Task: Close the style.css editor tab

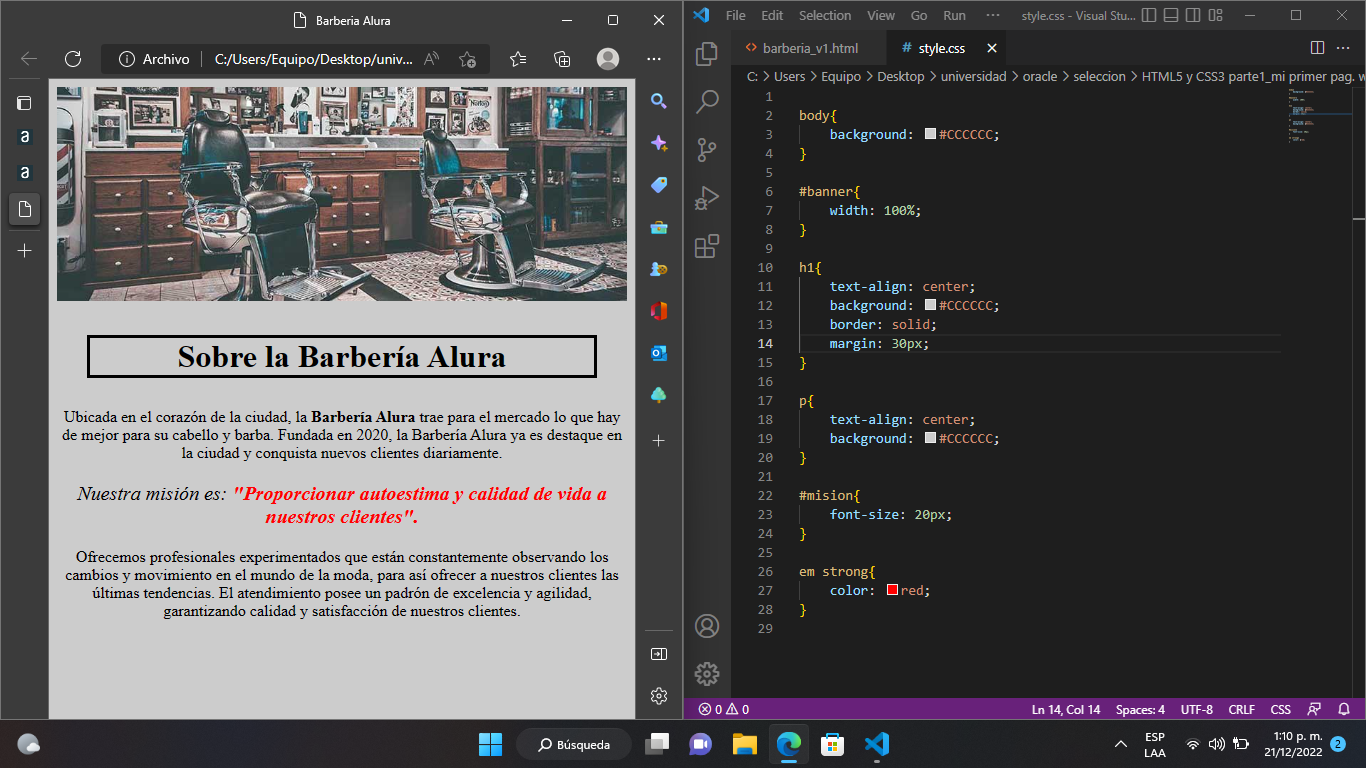Action: pos(991,48)
